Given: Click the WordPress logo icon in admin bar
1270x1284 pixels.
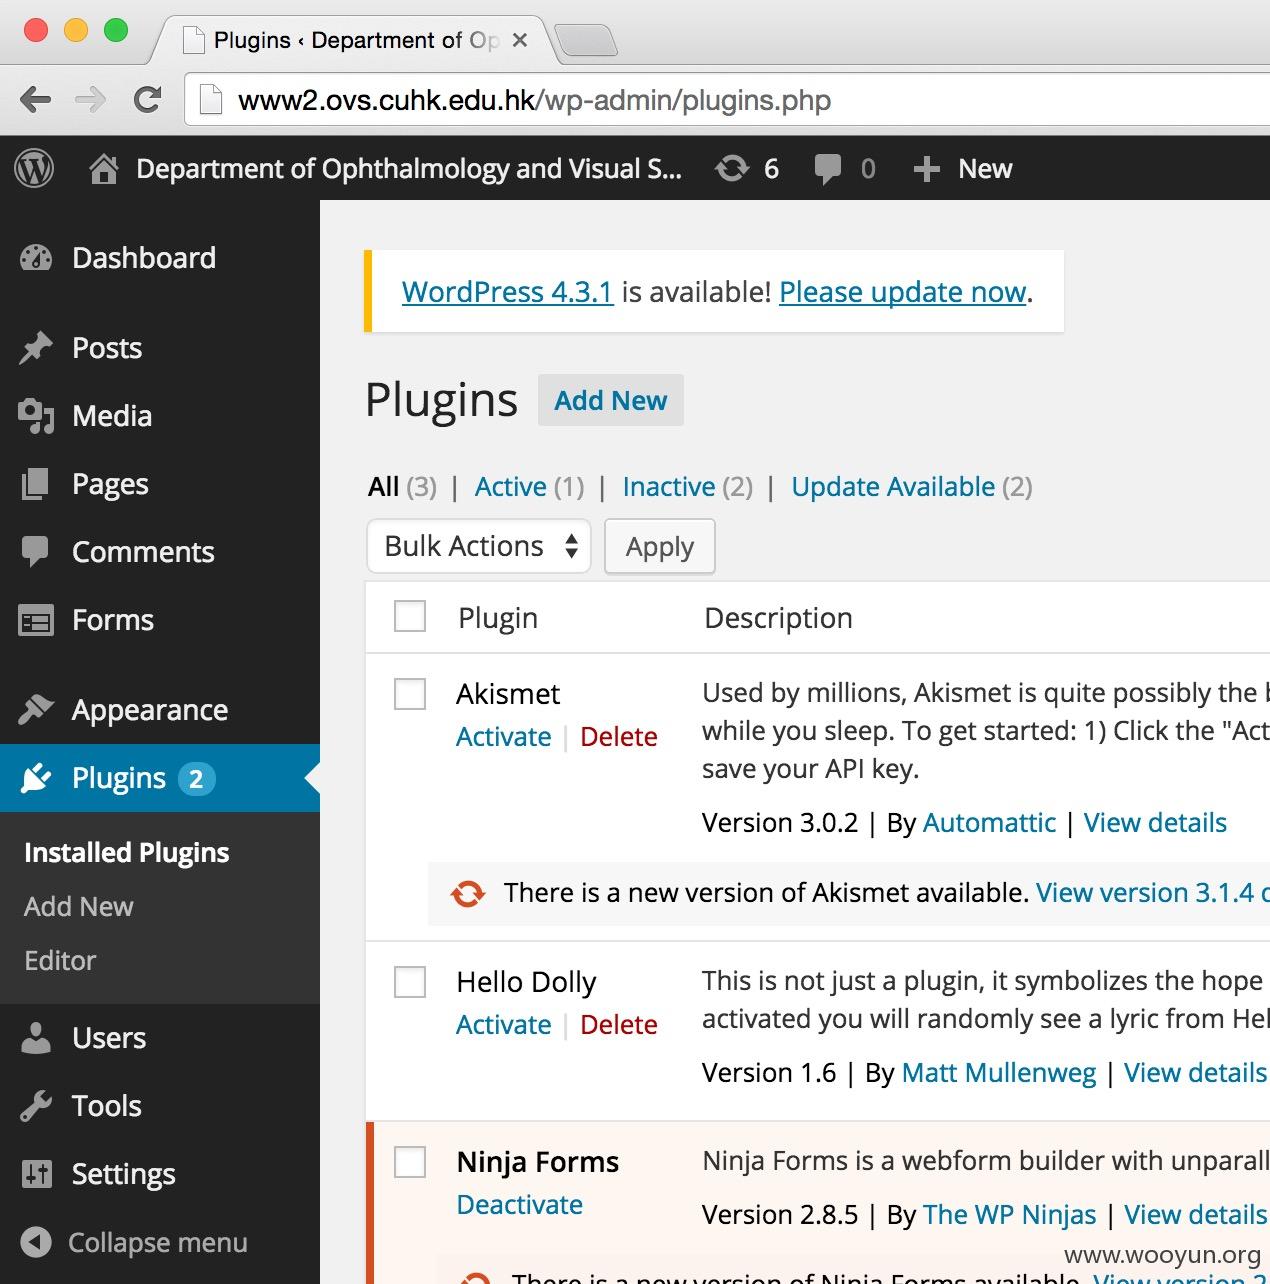Looking at the screenshot, I should click(34, 168).
